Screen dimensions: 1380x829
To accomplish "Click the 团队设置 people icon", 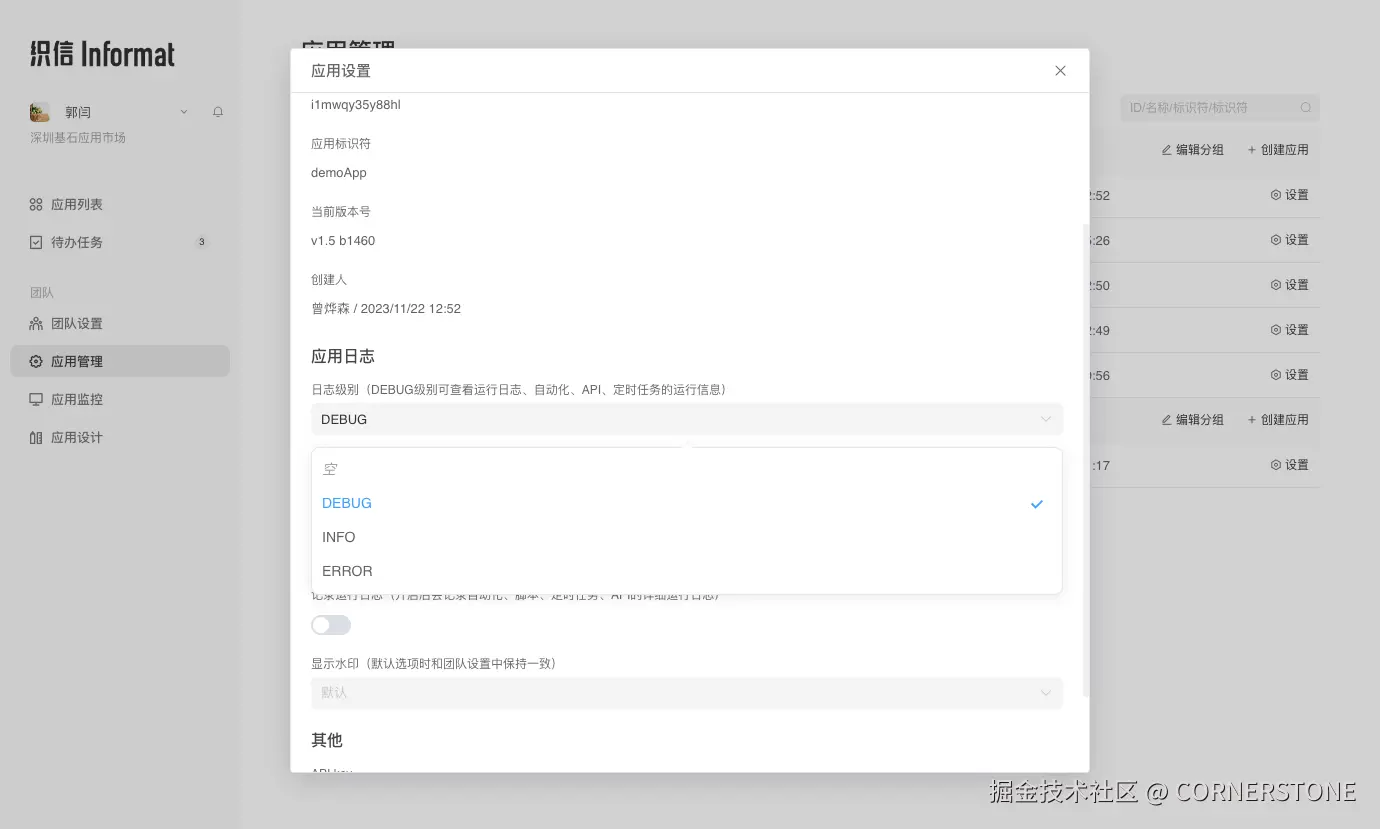I will tap(36, 324).
